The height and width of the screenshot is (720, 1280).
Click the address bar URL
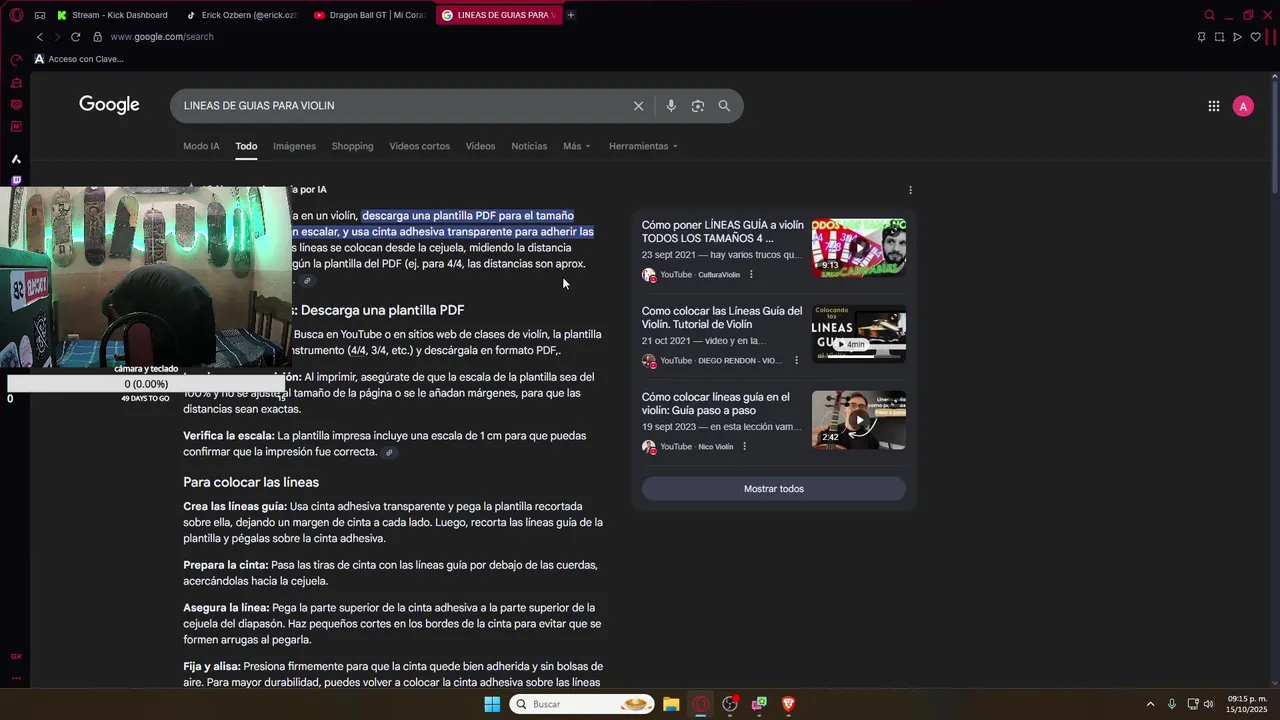[162, 37]
